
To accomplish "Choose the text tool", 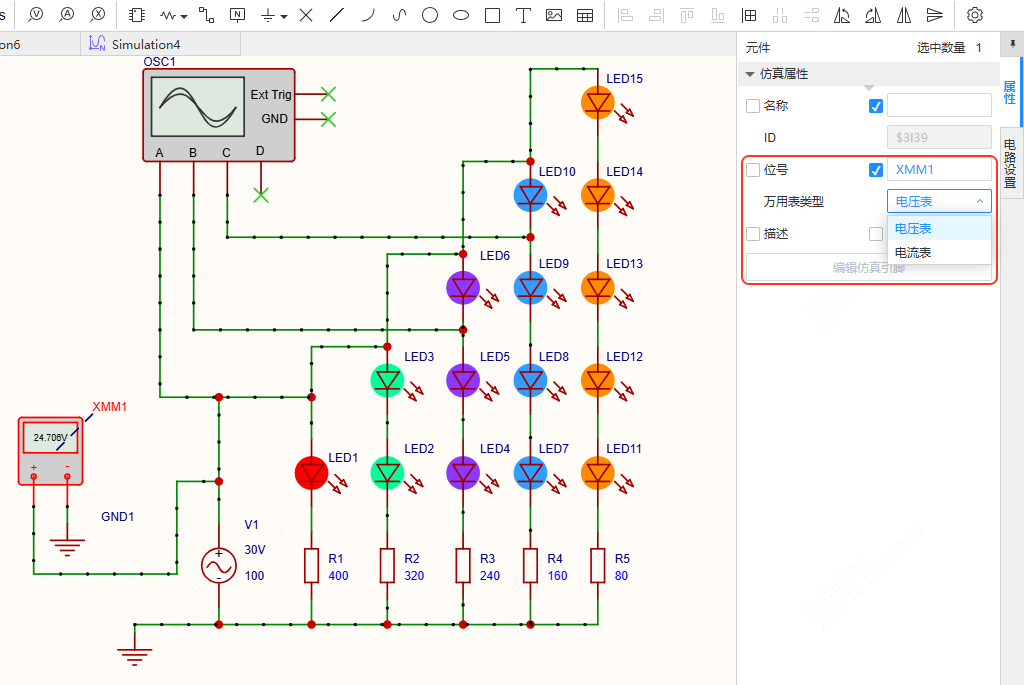I will 523,15.
